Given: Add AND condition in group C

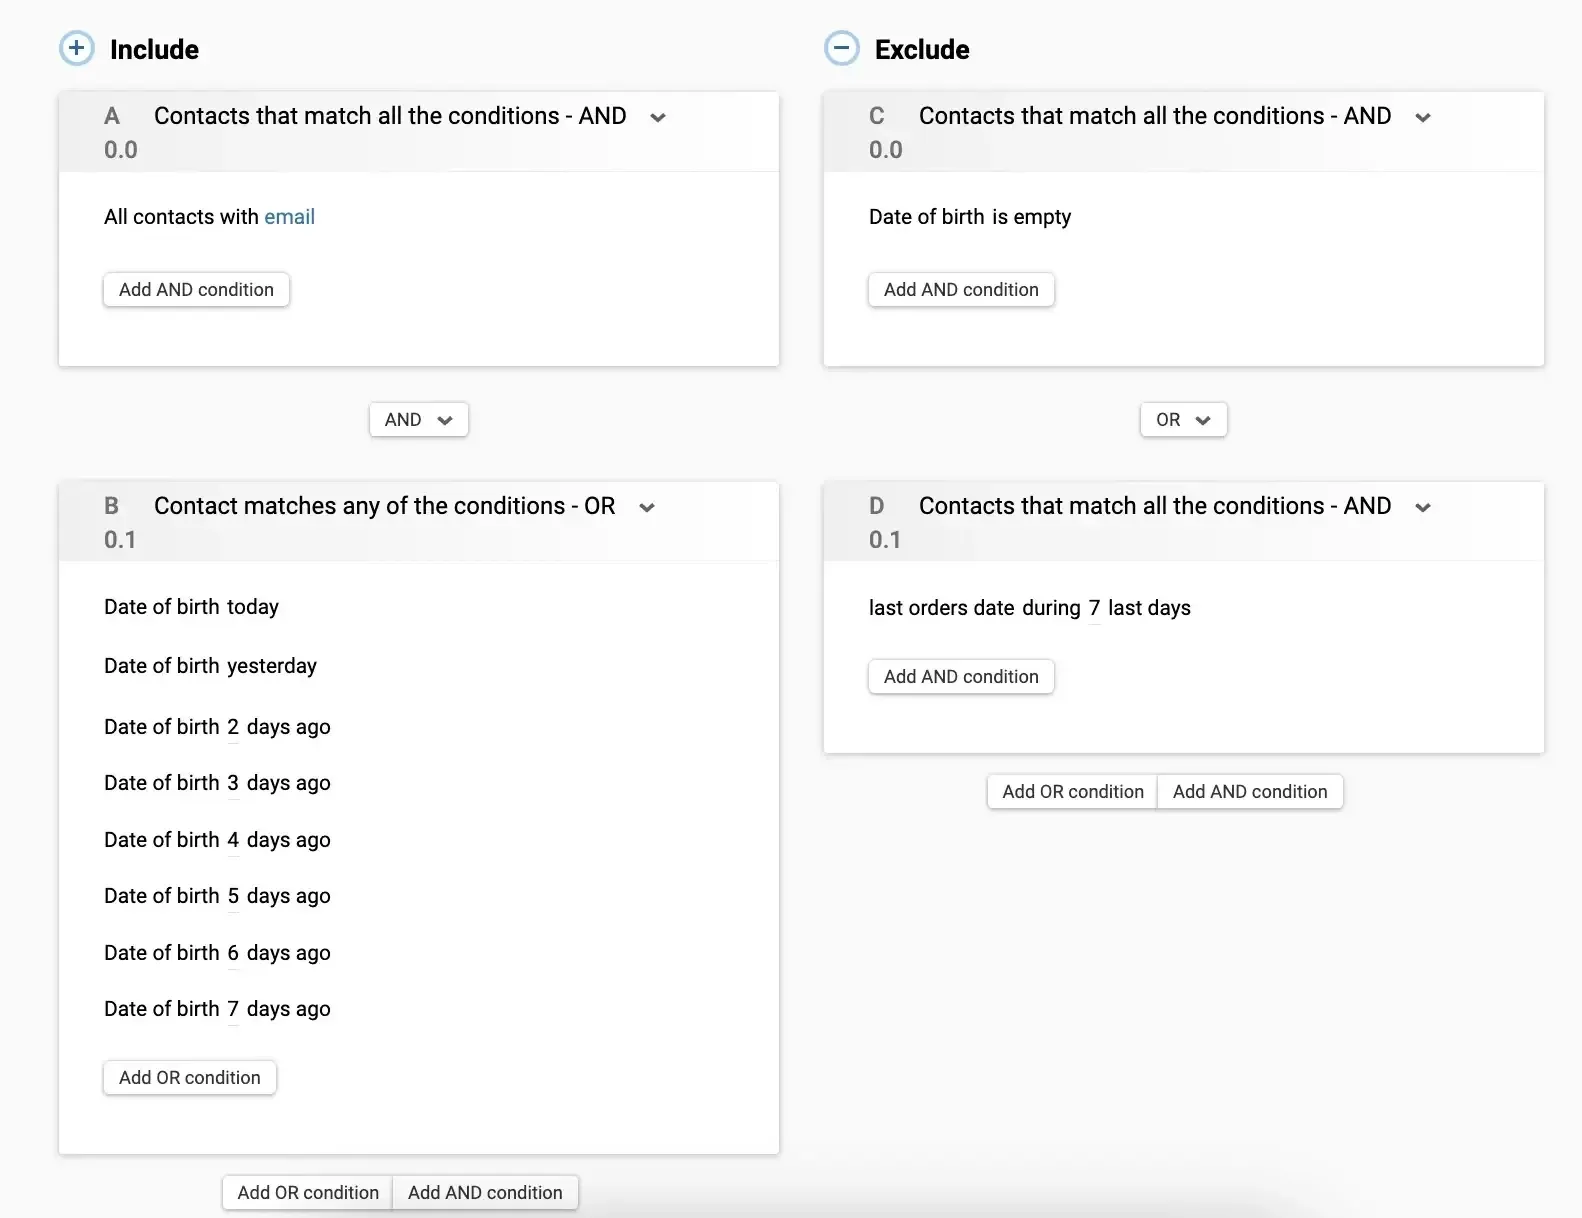Looking at the screenshot, I should [x=961, y=290].
